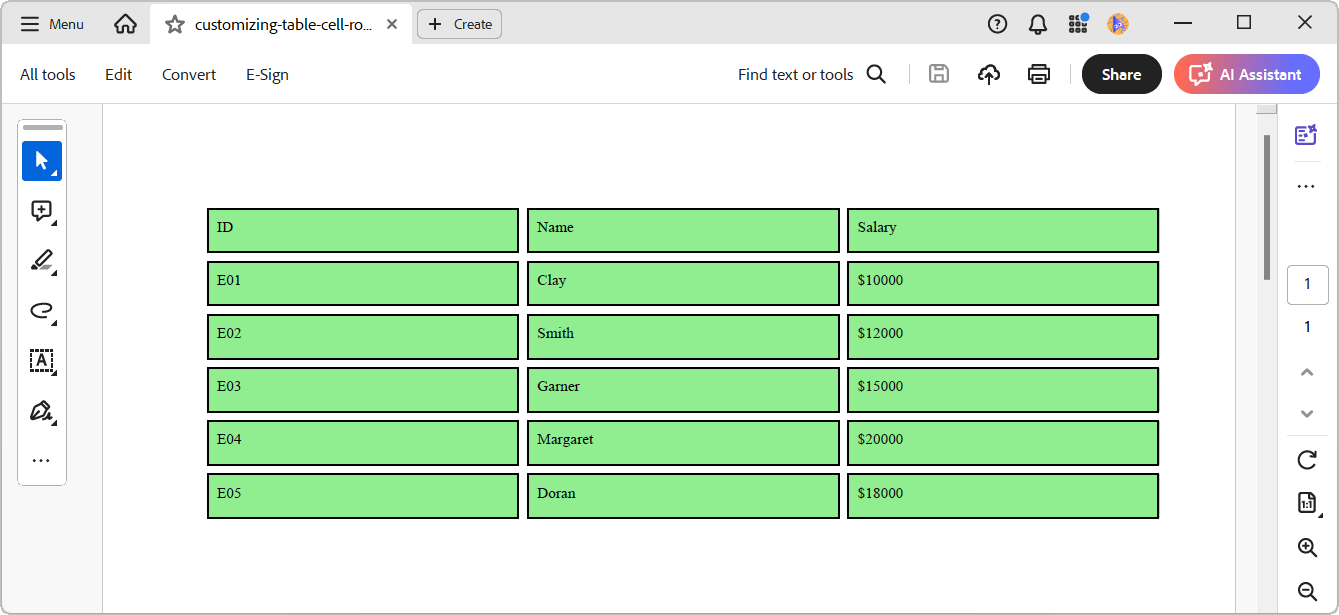Open the apps grid icon
1339x615 pixels.
pos(1078,24)
